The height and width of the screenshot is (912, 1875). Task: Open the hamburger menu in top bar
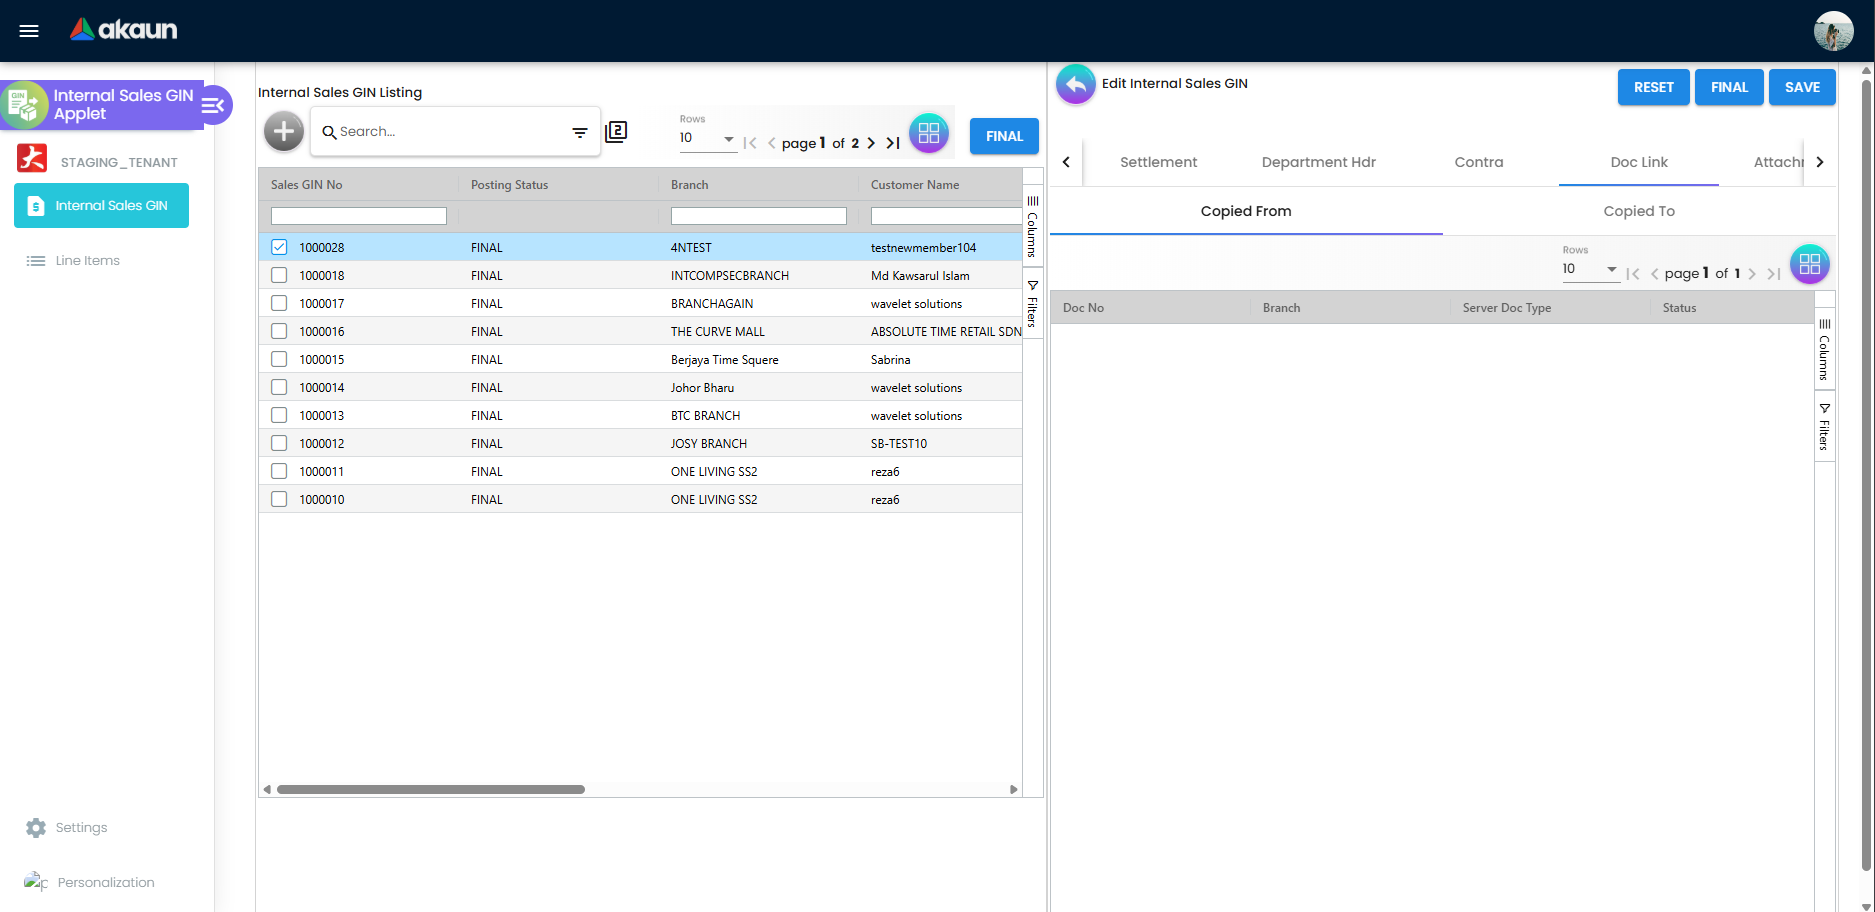29,31
